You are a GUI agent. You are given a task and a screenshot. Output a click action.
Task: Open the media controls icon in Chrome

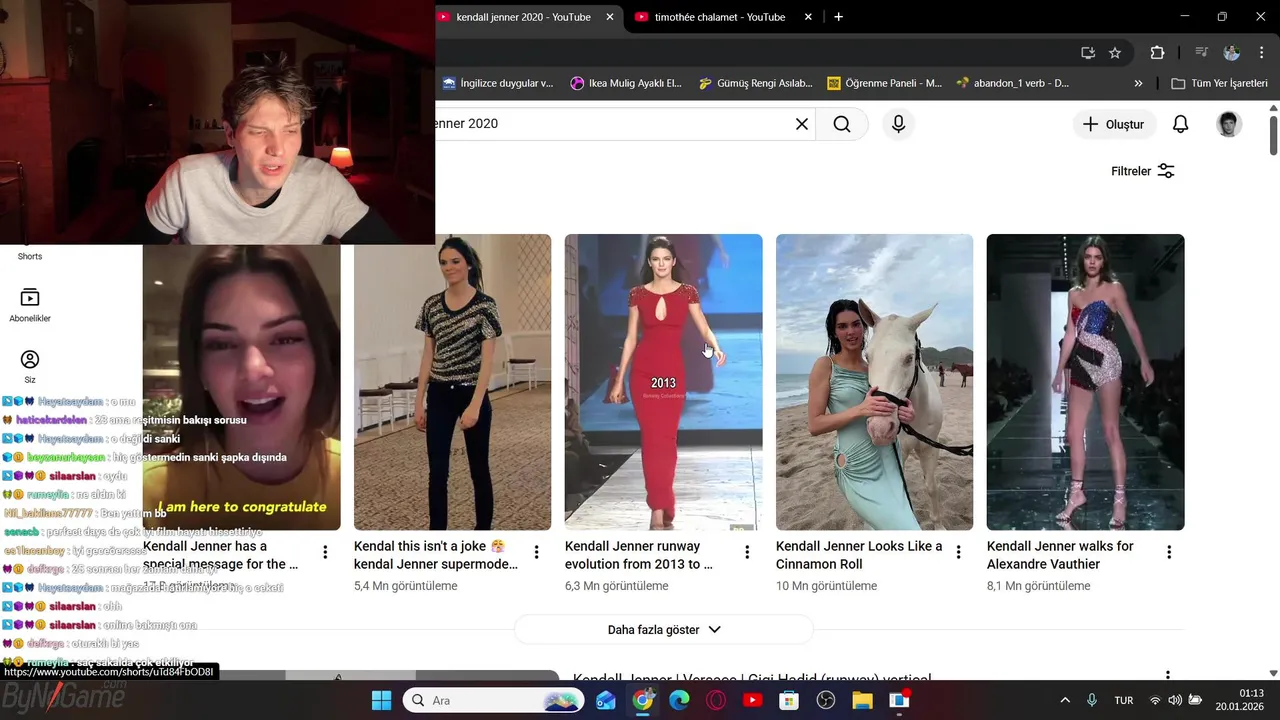[1202, 53]
